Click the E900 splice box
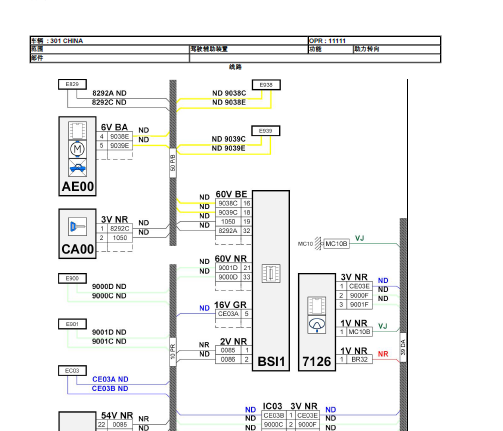 pyautogui.click(x=72, y=278)
